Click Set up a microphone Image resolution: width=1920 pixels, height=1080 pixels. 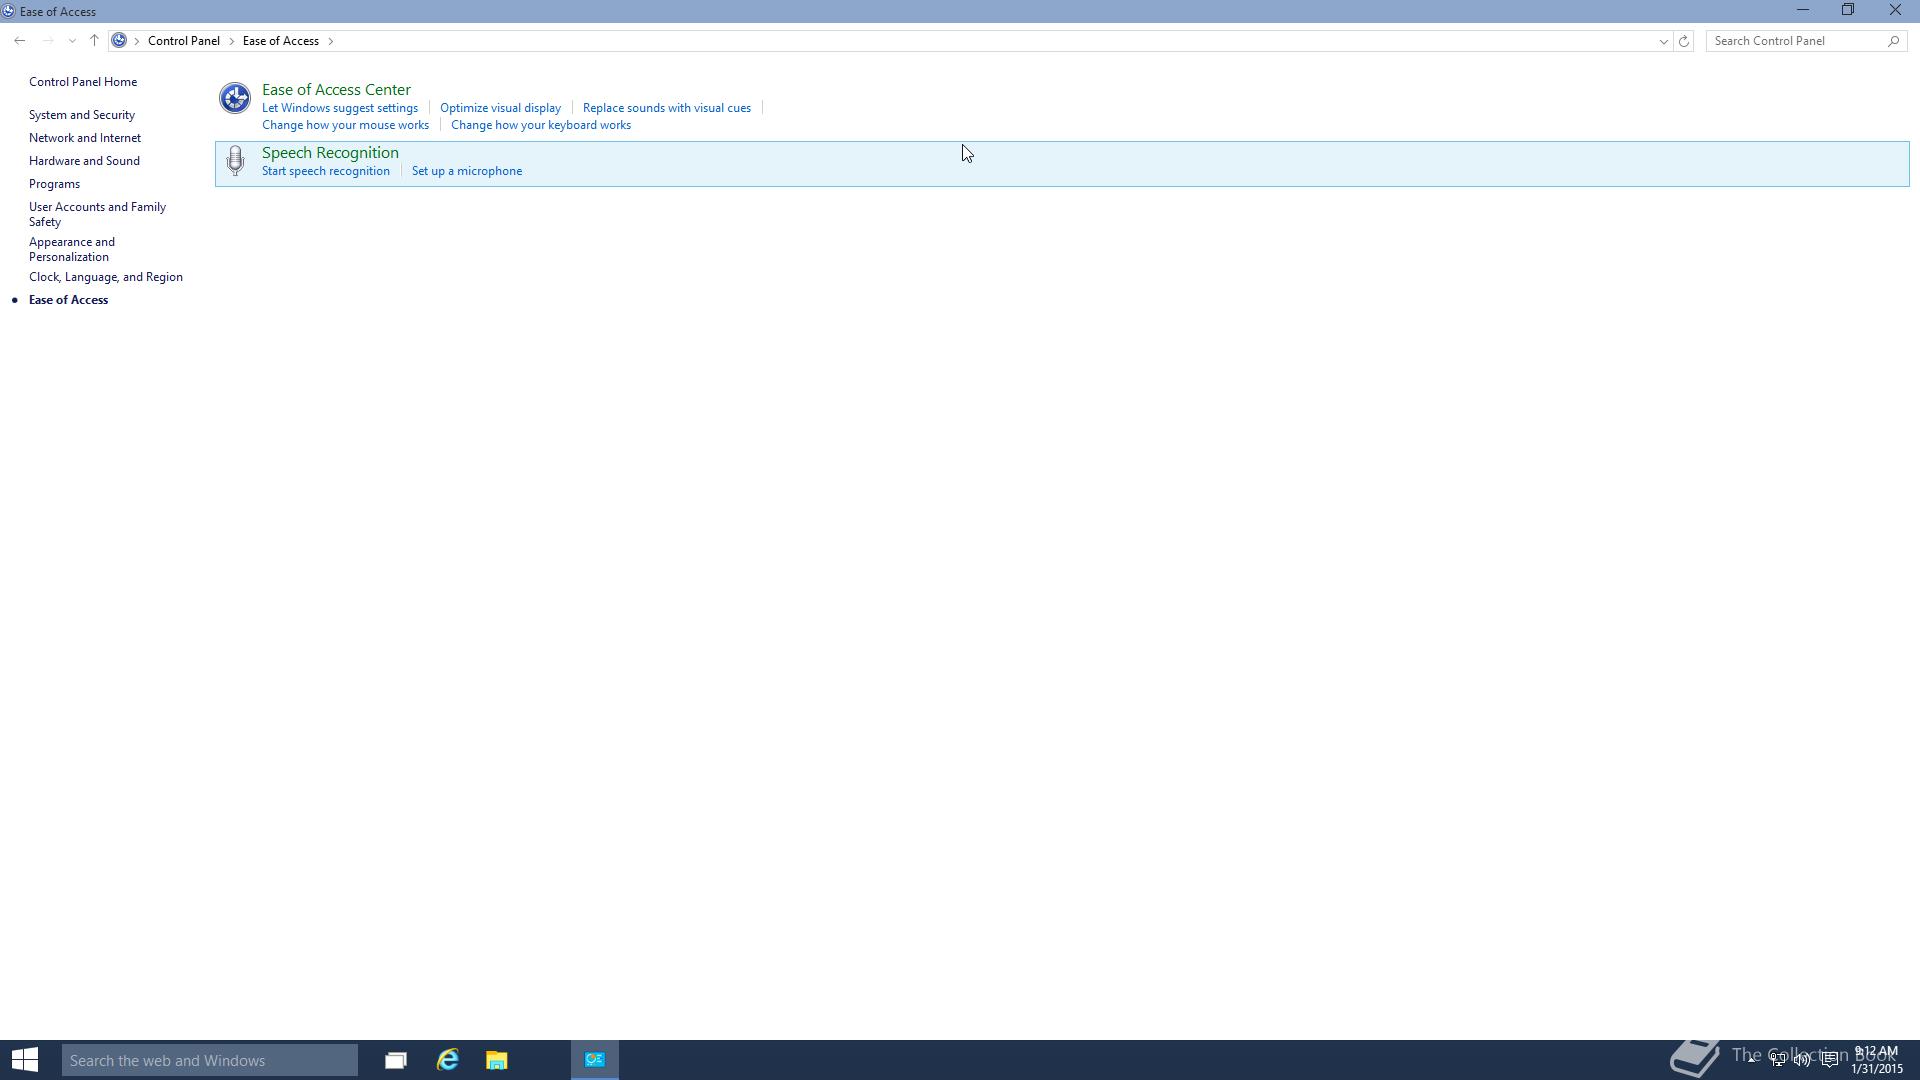pyautogui.click(x=467, y=171)
